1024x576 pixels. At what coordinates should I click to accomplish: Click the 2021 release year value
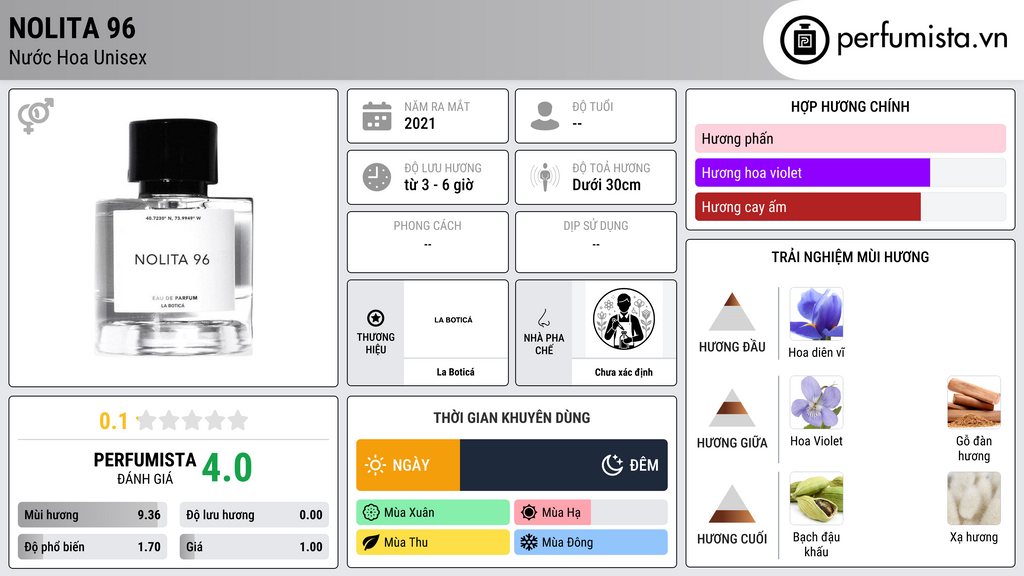tap(419, 123)
